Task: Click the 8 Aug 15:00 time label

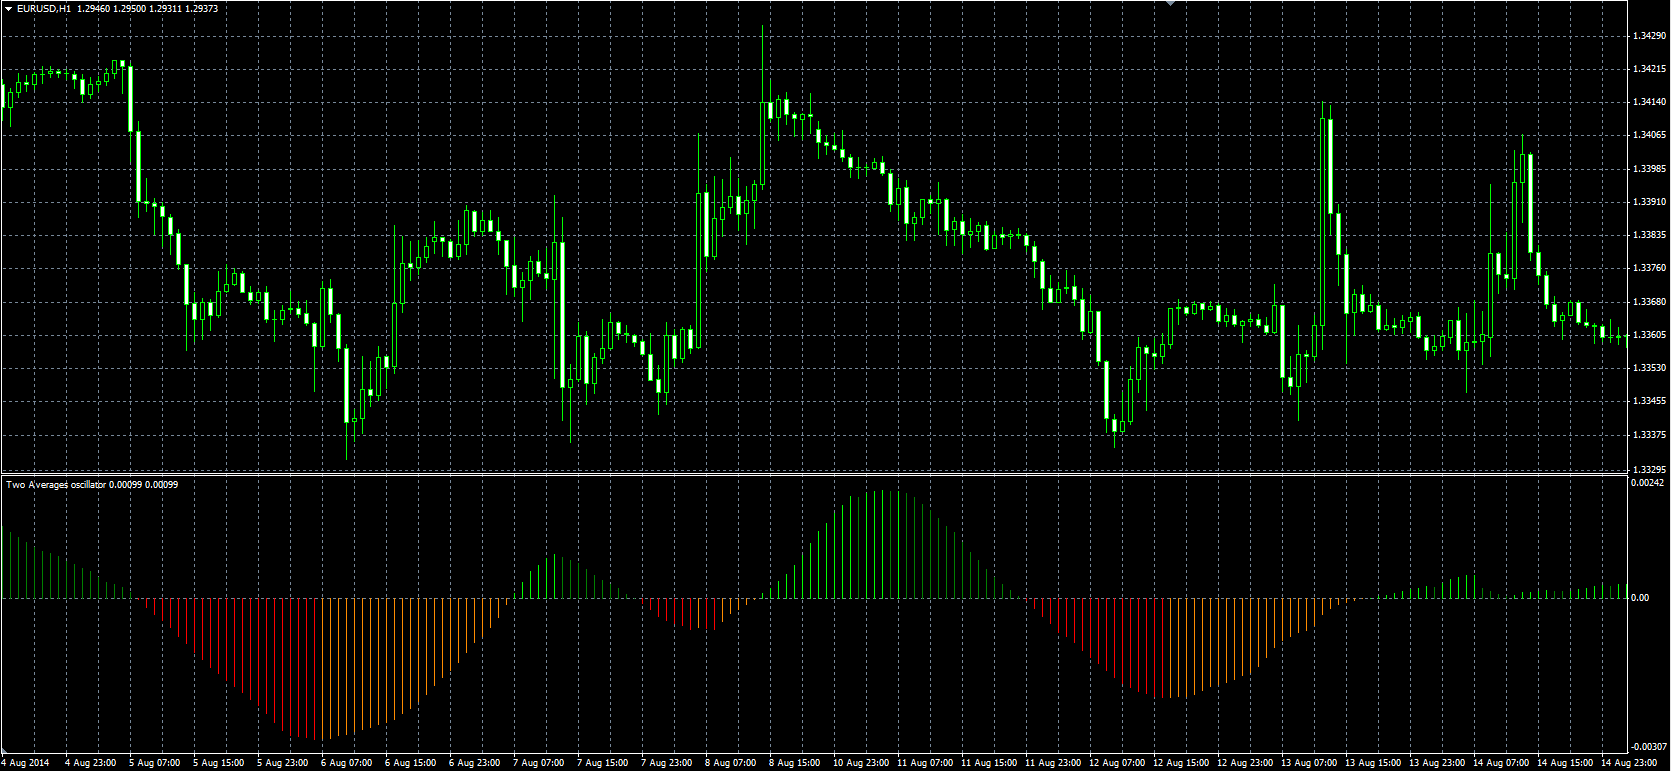Action: click(794, 763)
